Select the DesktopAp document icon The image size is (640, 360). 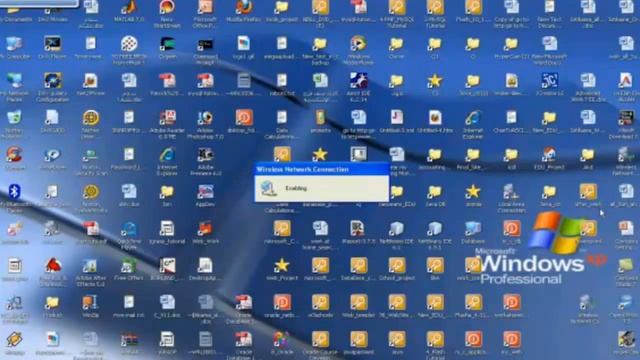coord(205,266)
